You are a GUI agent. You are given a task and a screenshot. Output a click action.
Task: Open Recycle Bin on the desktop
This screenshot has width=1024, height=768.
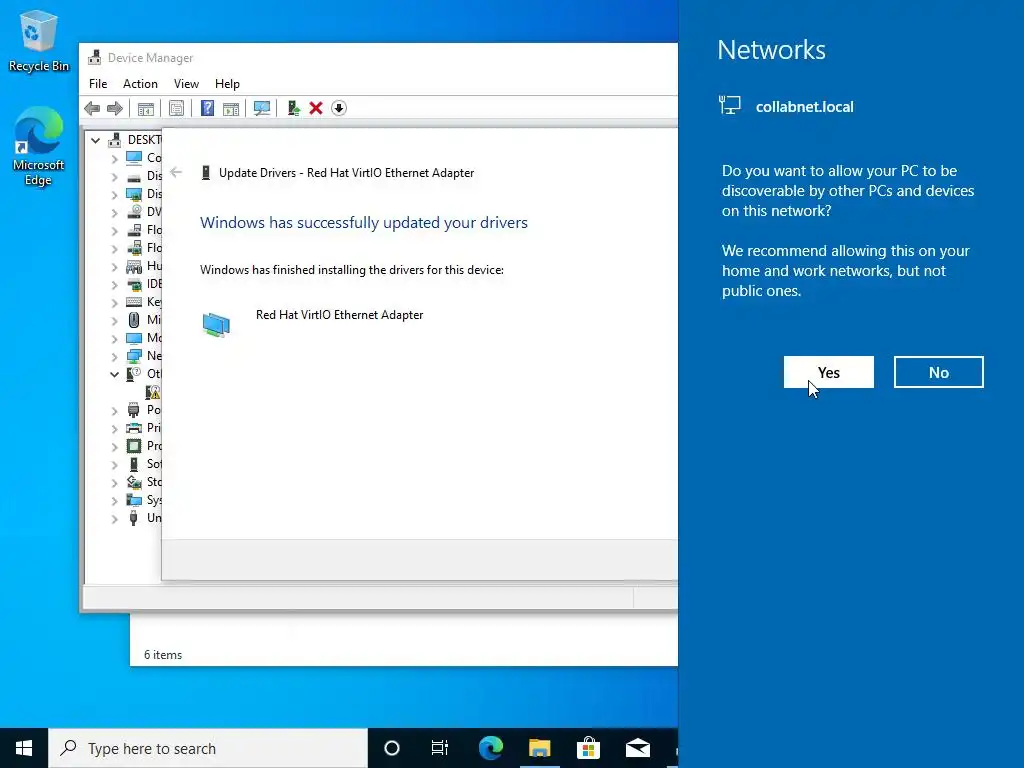coord(39,41)
